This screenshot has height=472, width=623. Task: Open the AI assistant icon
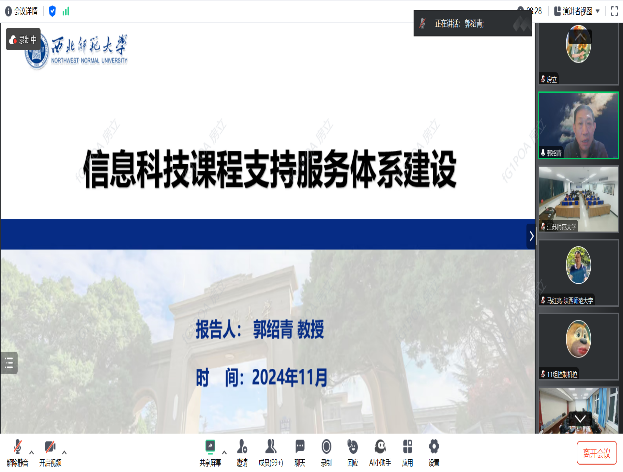click(x=380, y=447)
